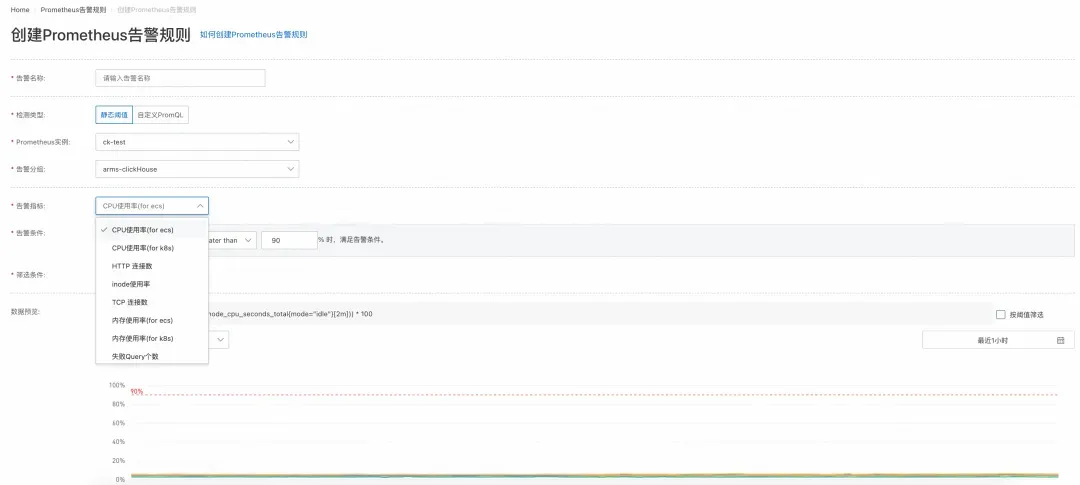Click the 告警名称 input field

click(x=180, y=78)
